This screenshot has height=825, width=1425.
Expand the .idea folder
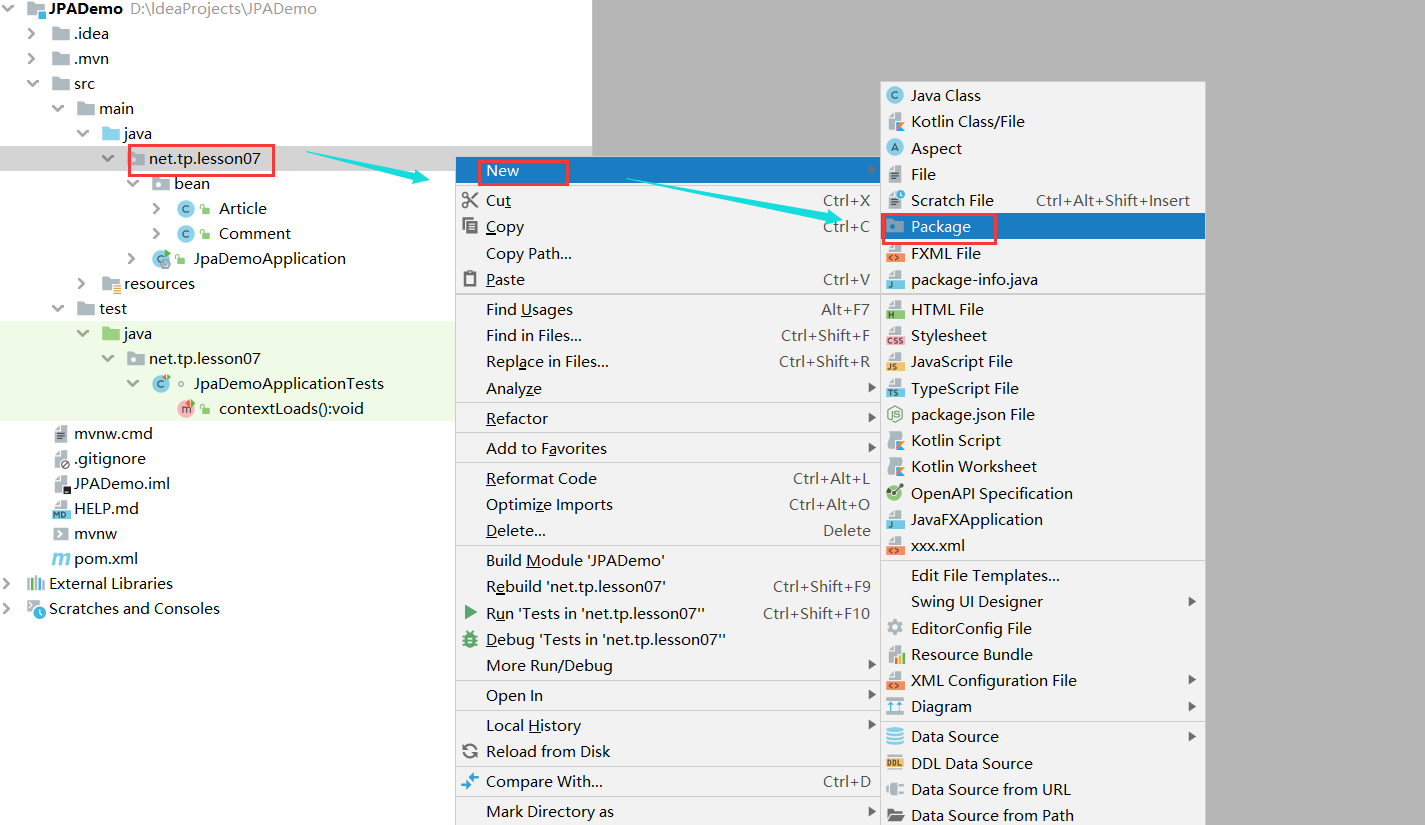[x=33, y=34]
